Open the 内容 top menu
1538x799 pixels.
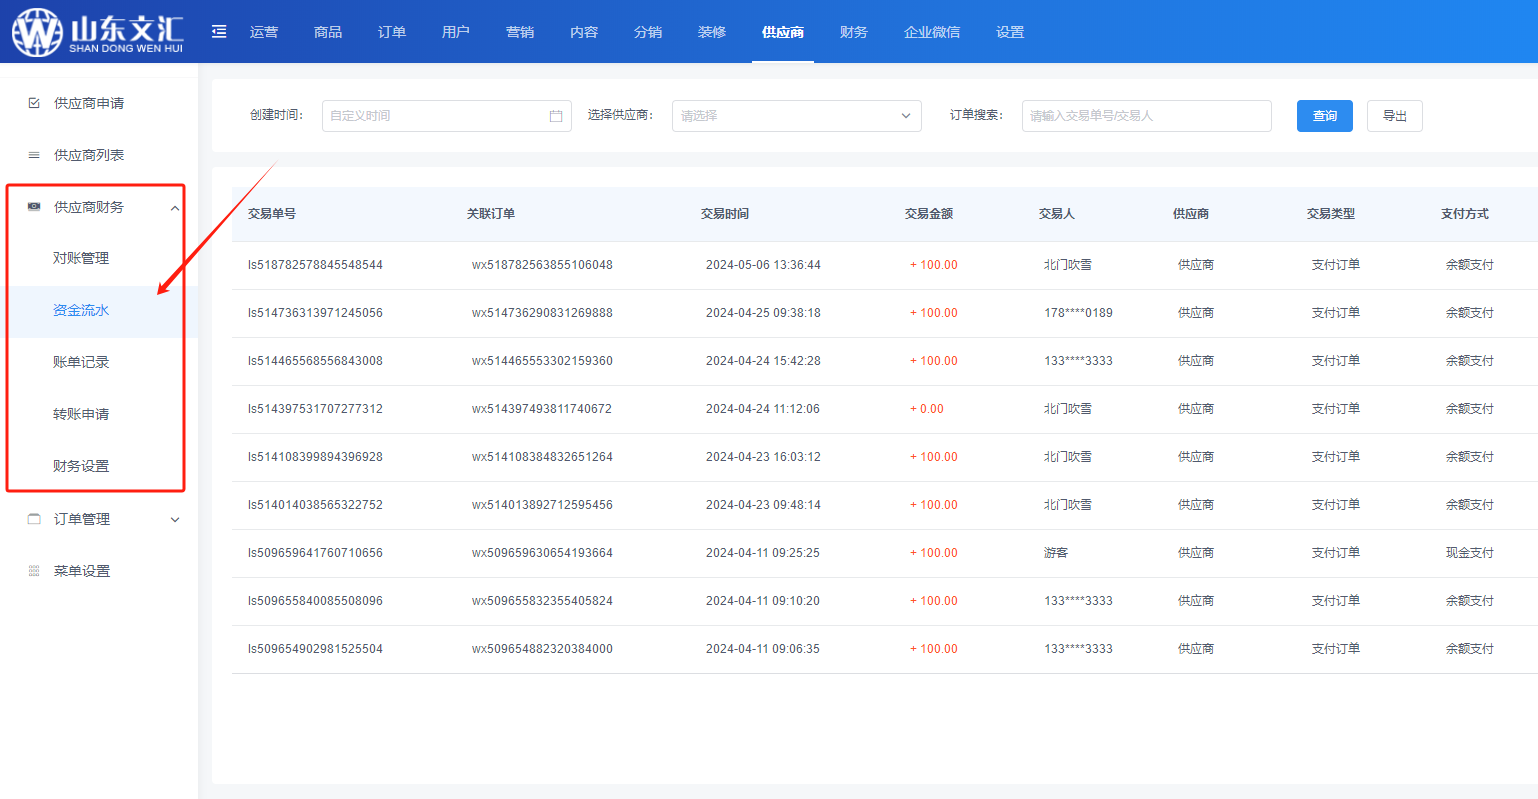pos(584,32)
